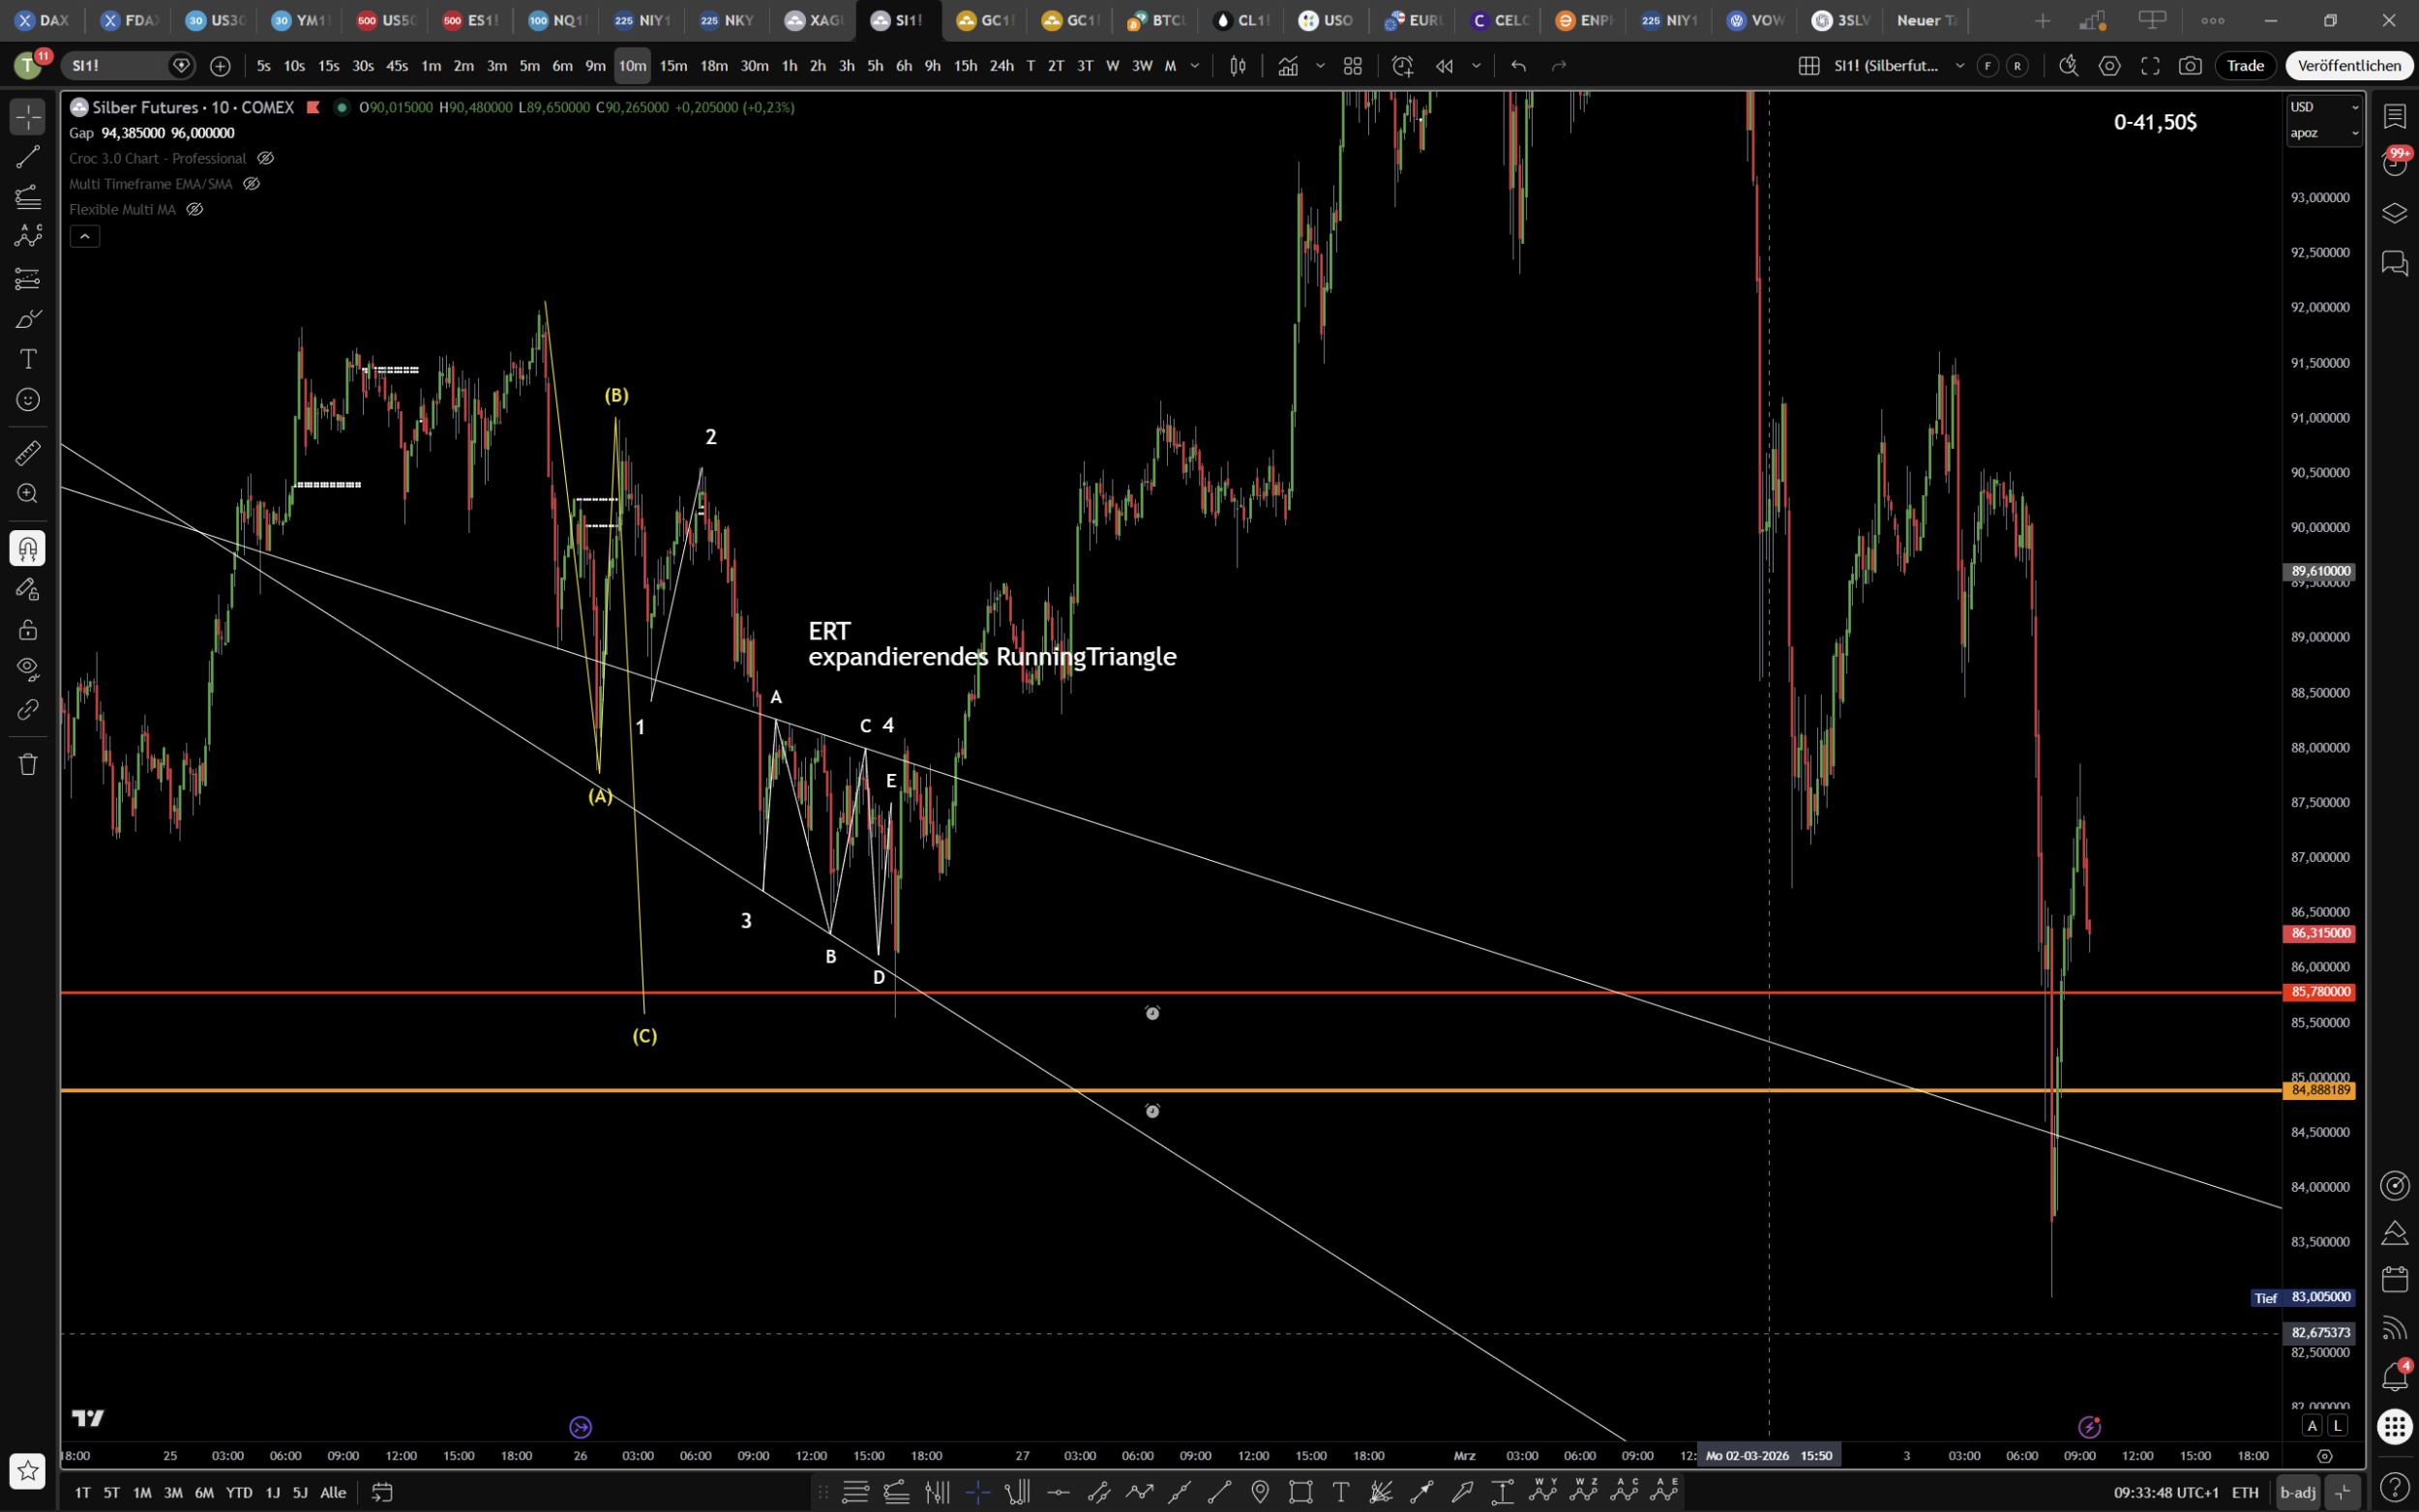Select the trend line drawing tool
This screenshot has width=2419, height=1512.
coord(28,157)
